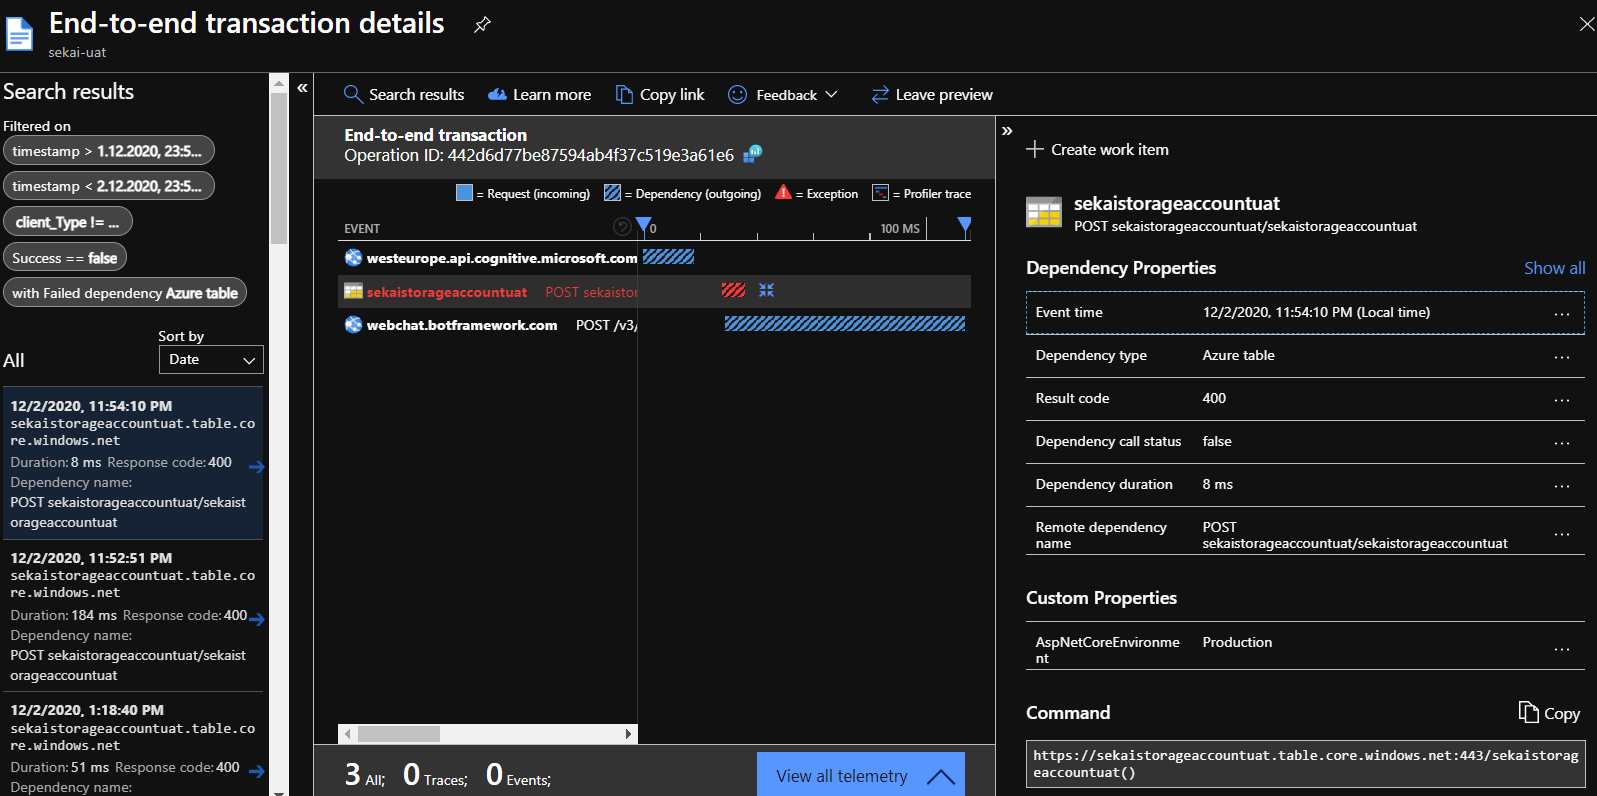Open the ellipsis menu for Dependency call status
The height and width of the screenshot is (796, 1597).
1562,443
